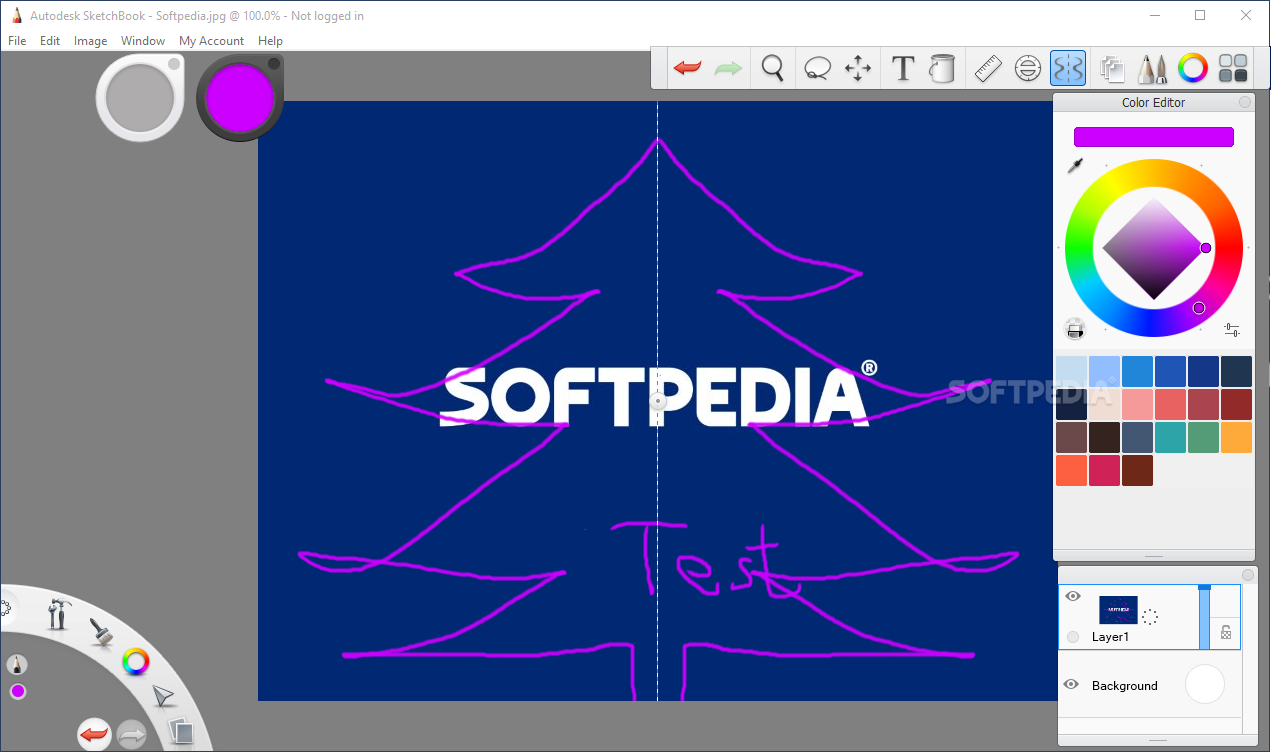
Task: Choose the teal palette swatch
Action: (1170, 437)
